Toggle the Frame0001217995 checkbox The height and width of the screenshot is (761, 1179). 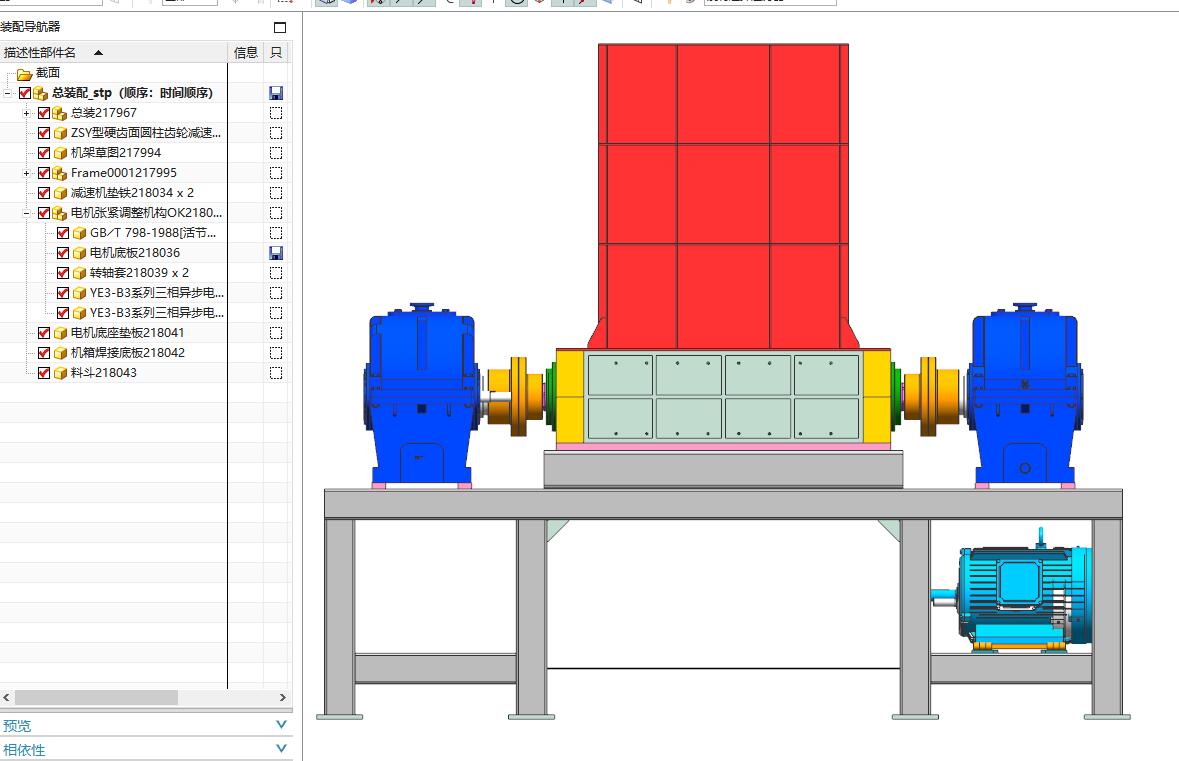[44, 173]
